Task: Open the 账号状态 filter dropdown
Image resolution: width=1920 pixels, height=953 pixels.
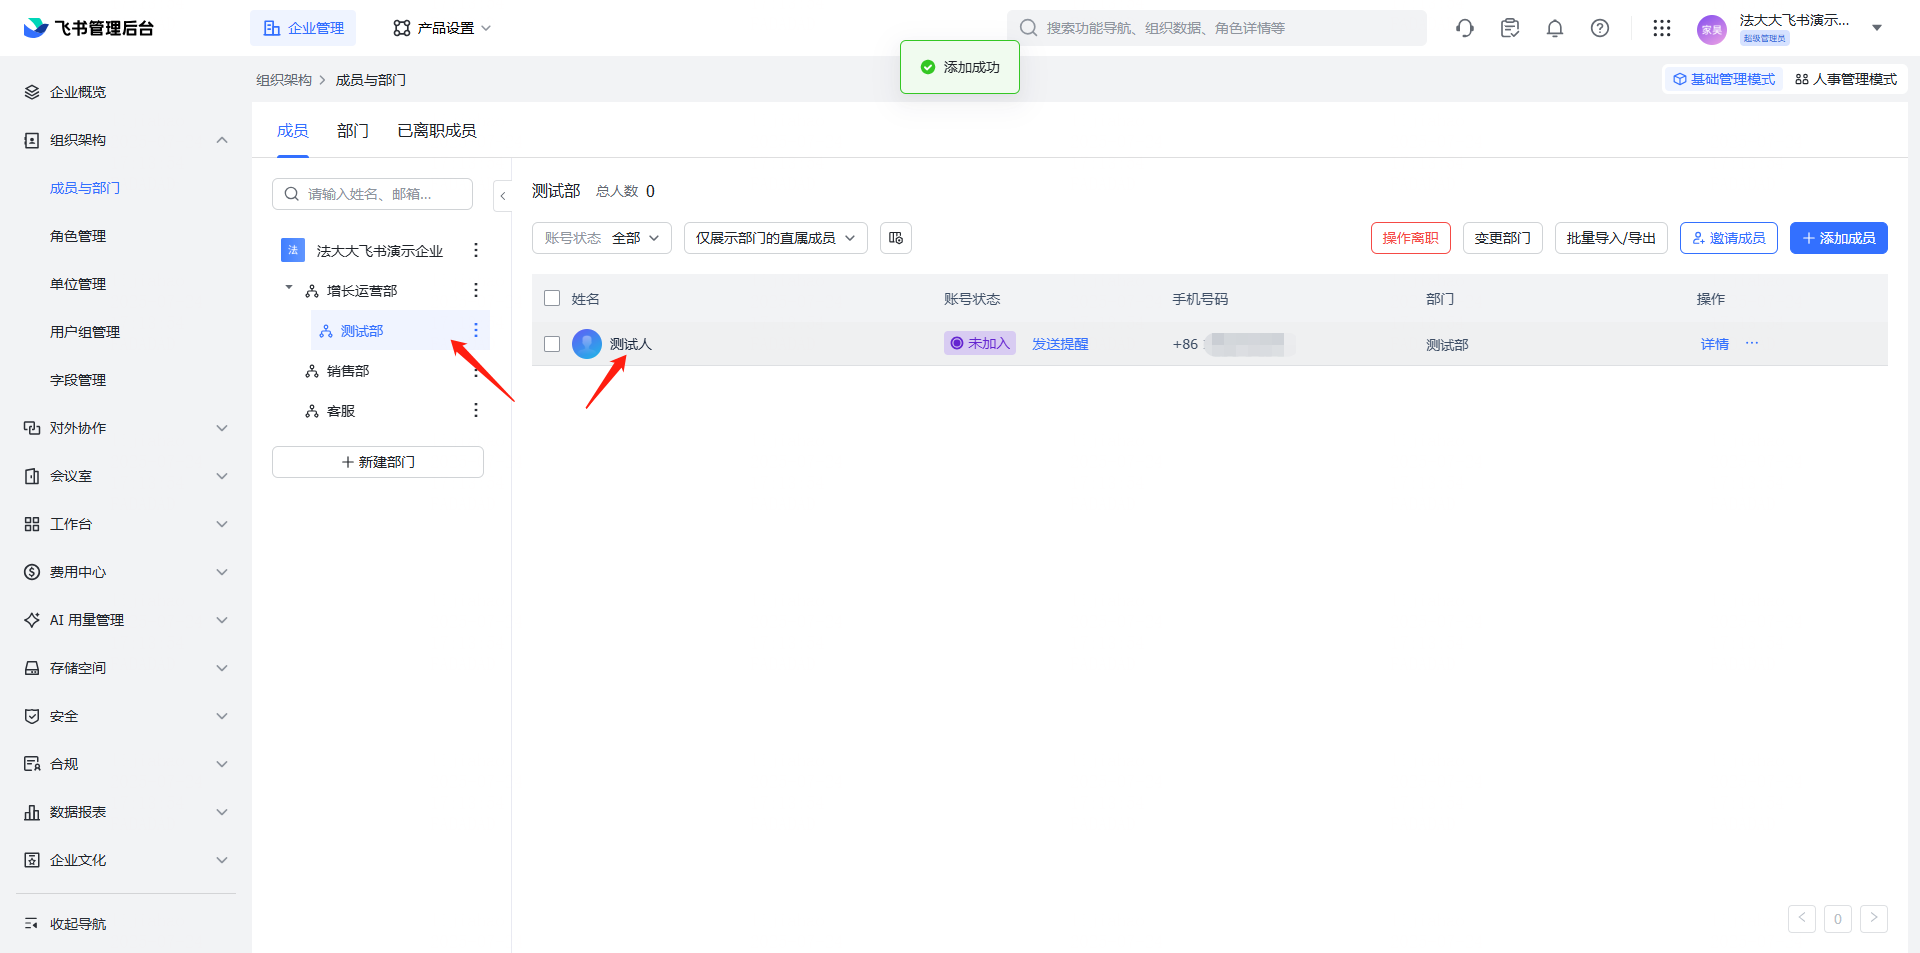Action: pos(601,238)
